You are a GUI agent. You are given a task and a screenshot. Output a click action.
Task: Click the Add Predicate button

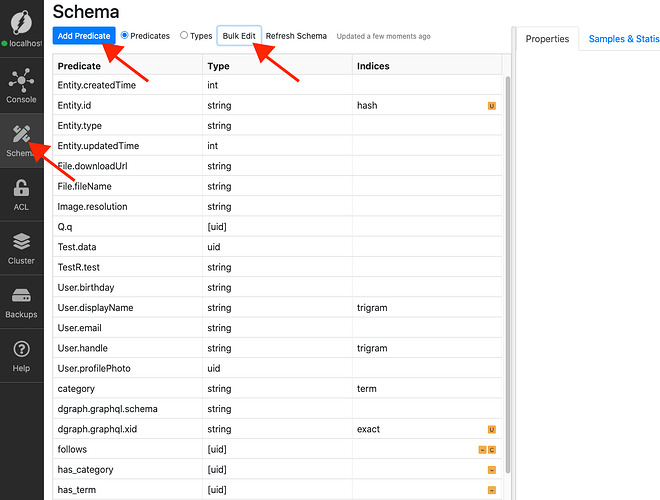(x=84, y=36)
